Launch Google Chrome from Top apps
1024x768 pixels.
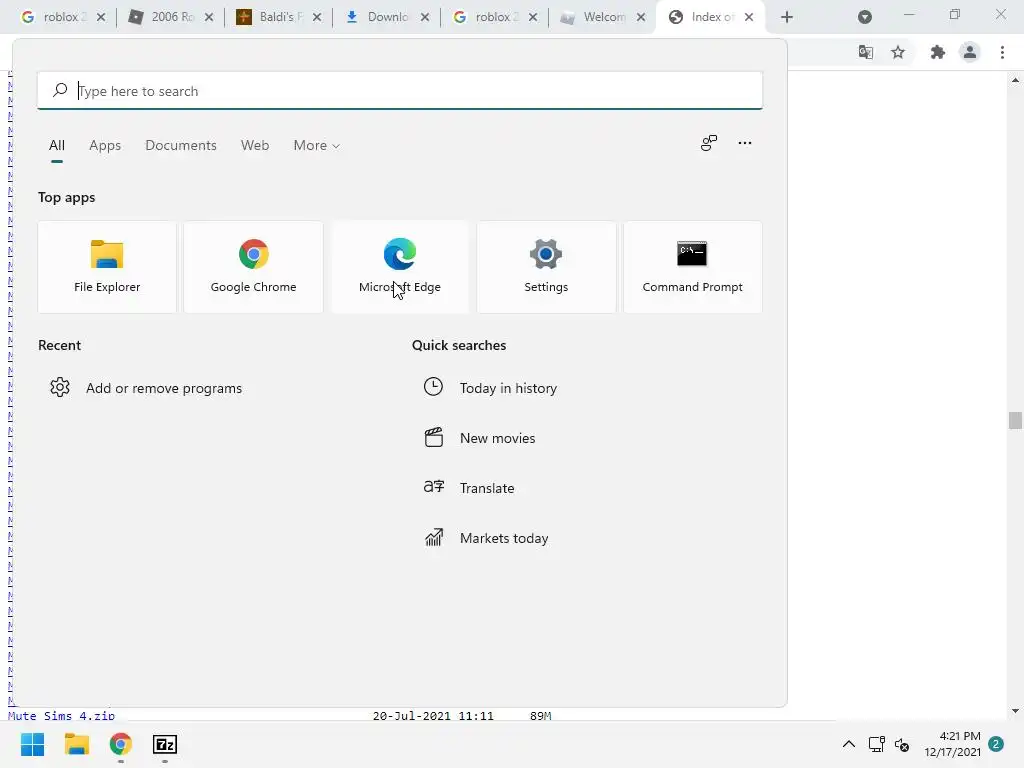[253, 267]
